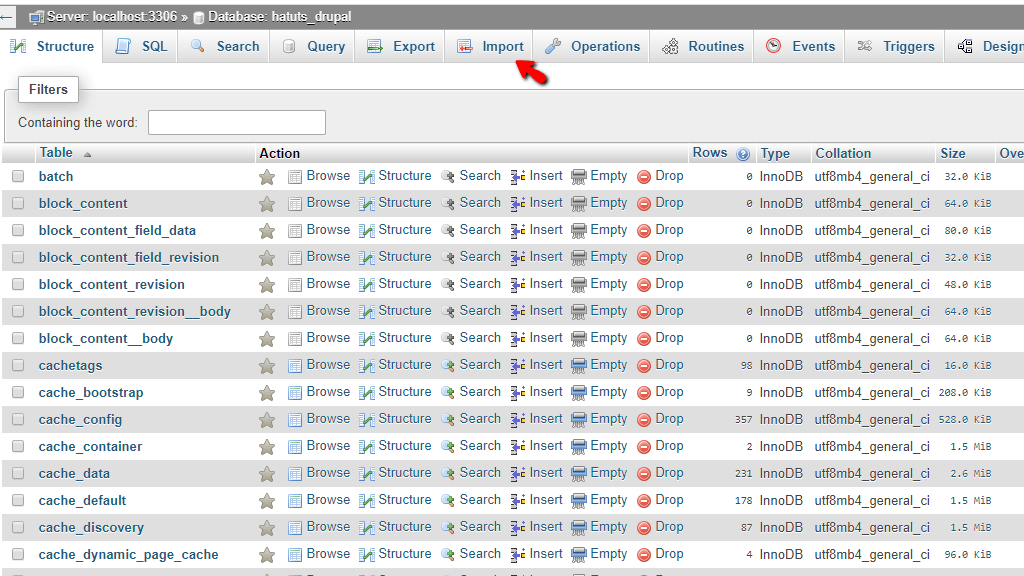
Task: Switch to the Structure tab
Action: [51, 46]
